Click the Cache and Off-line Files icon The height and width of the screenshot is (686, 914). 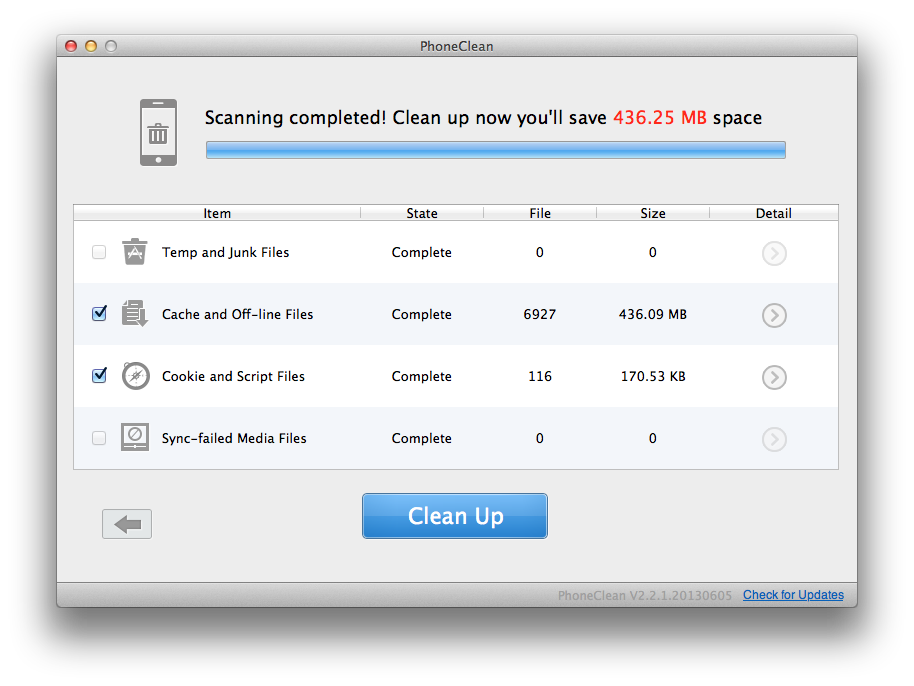coord(135,314)
